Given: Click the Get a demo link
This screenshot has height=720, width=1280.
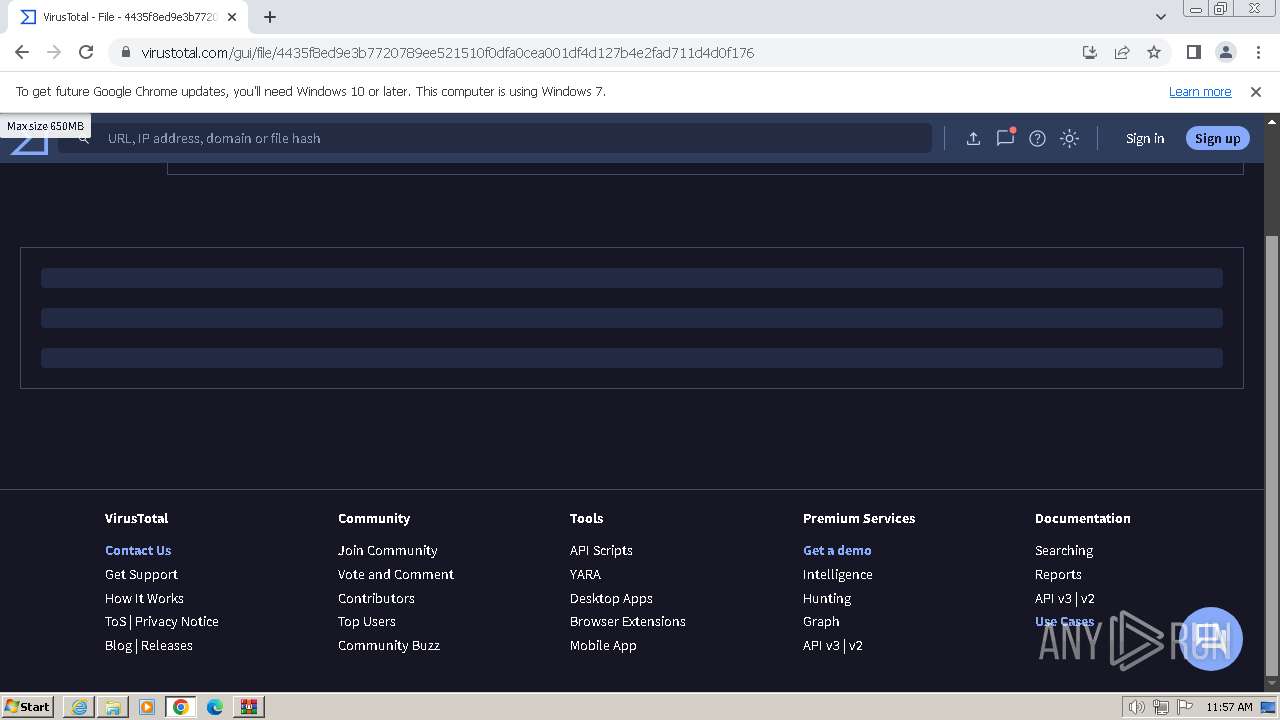Looking at the screenshot, I should tap(837, 550).
